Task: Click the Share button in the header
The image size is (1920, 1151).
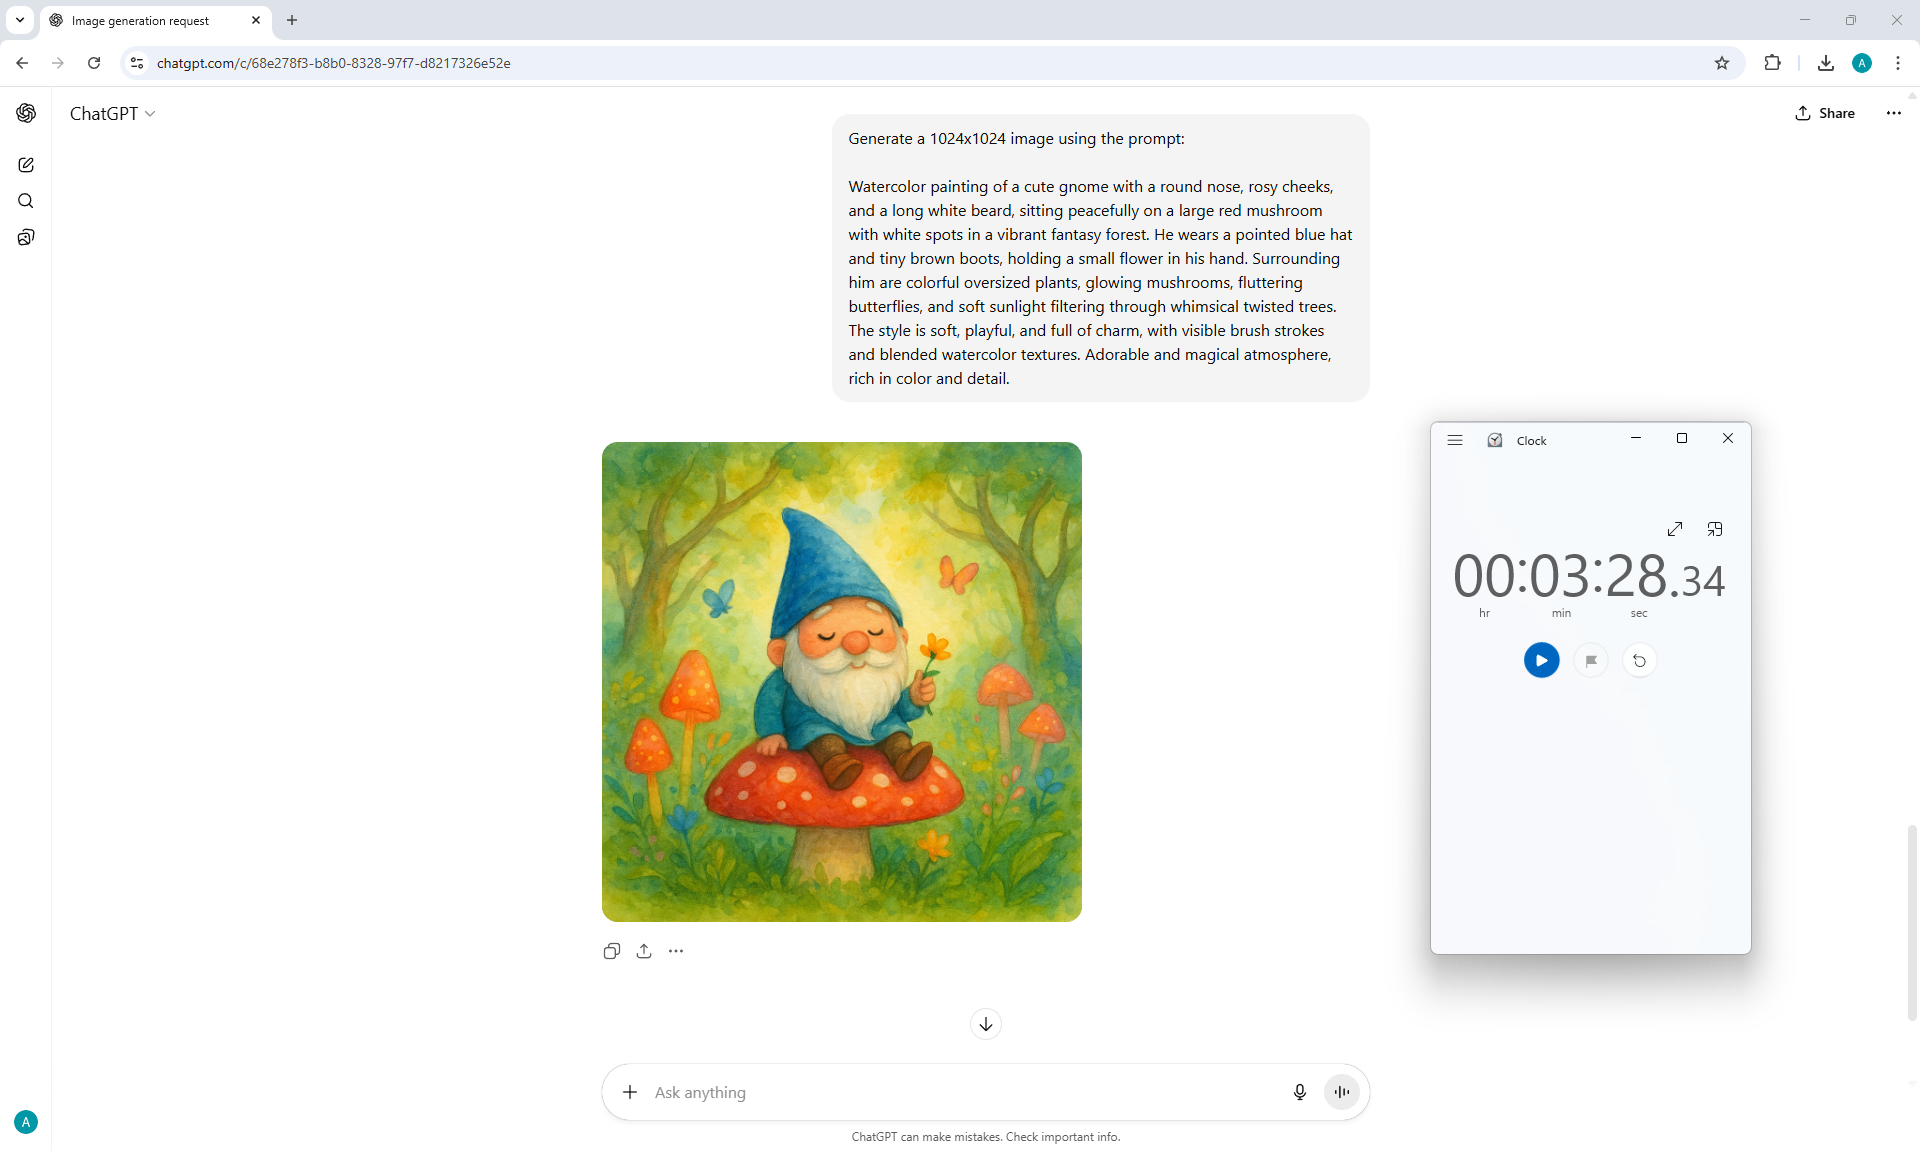Action: pos(1825,113)
